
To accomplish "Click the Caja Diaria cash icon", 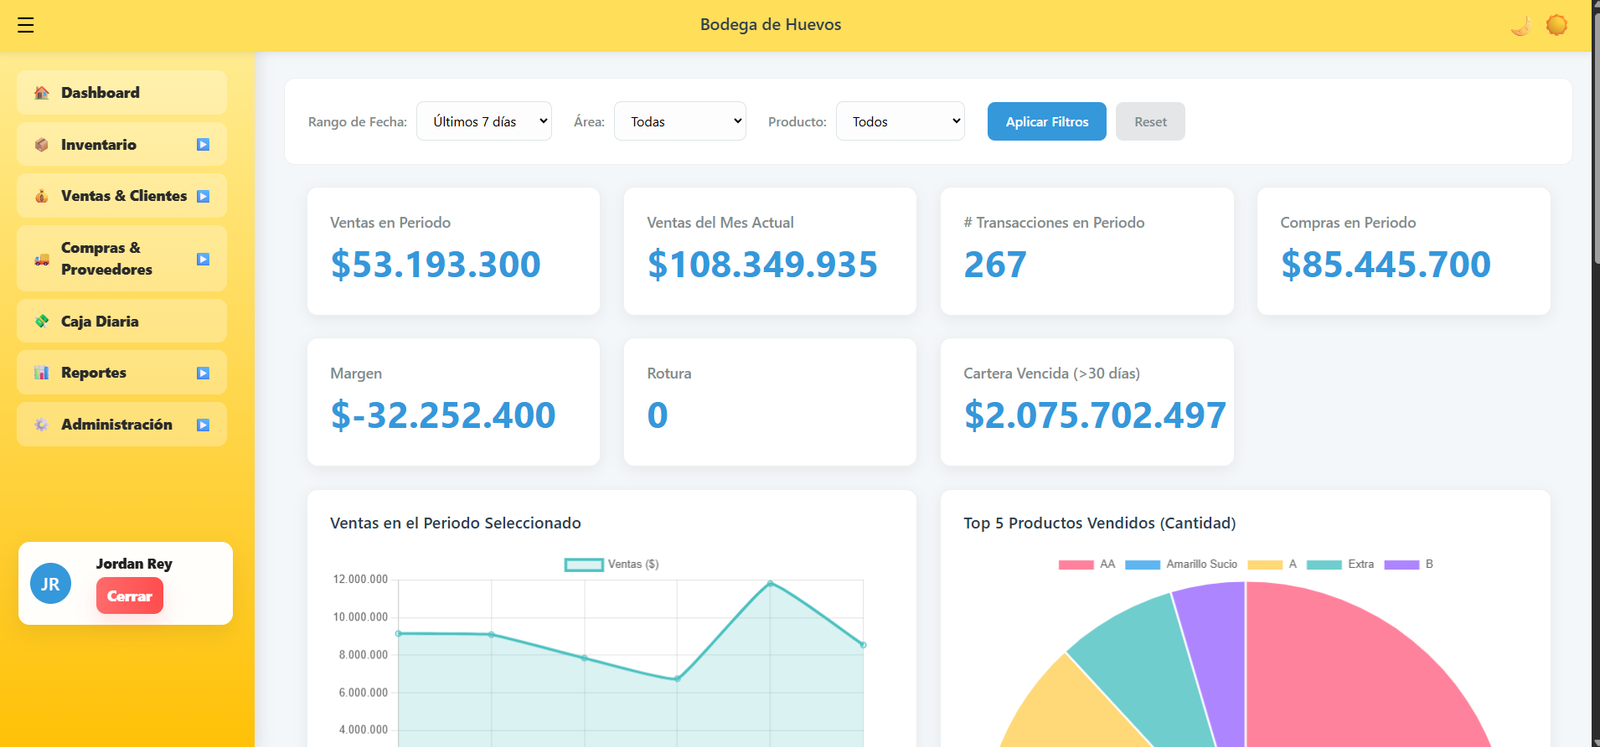I will coord(42,321).
